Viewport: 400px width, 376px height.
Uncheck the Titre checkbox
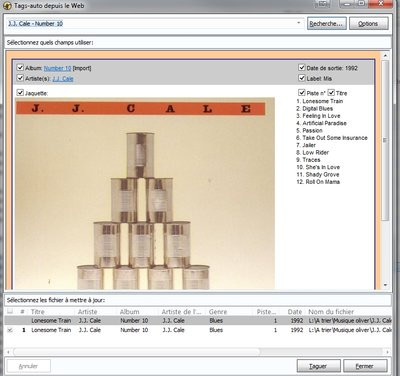pos(331,93)
